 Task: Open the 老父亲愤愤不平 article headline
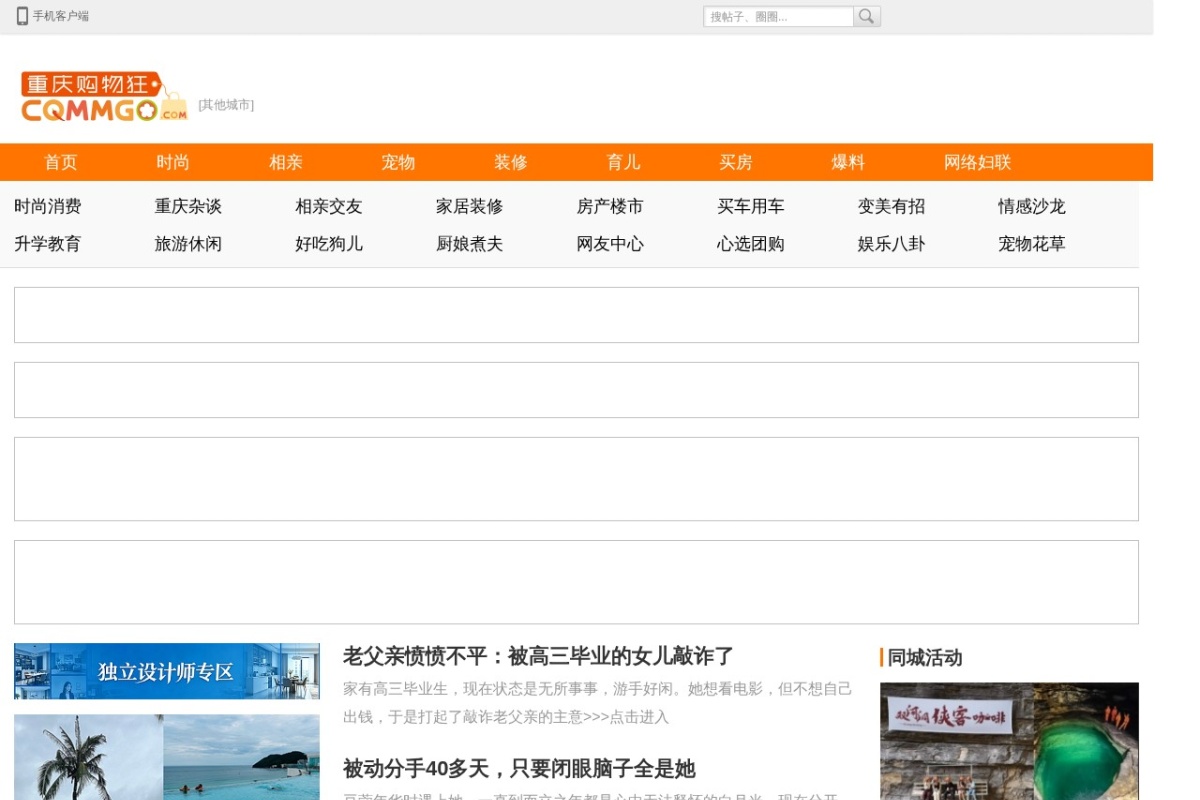539,656
